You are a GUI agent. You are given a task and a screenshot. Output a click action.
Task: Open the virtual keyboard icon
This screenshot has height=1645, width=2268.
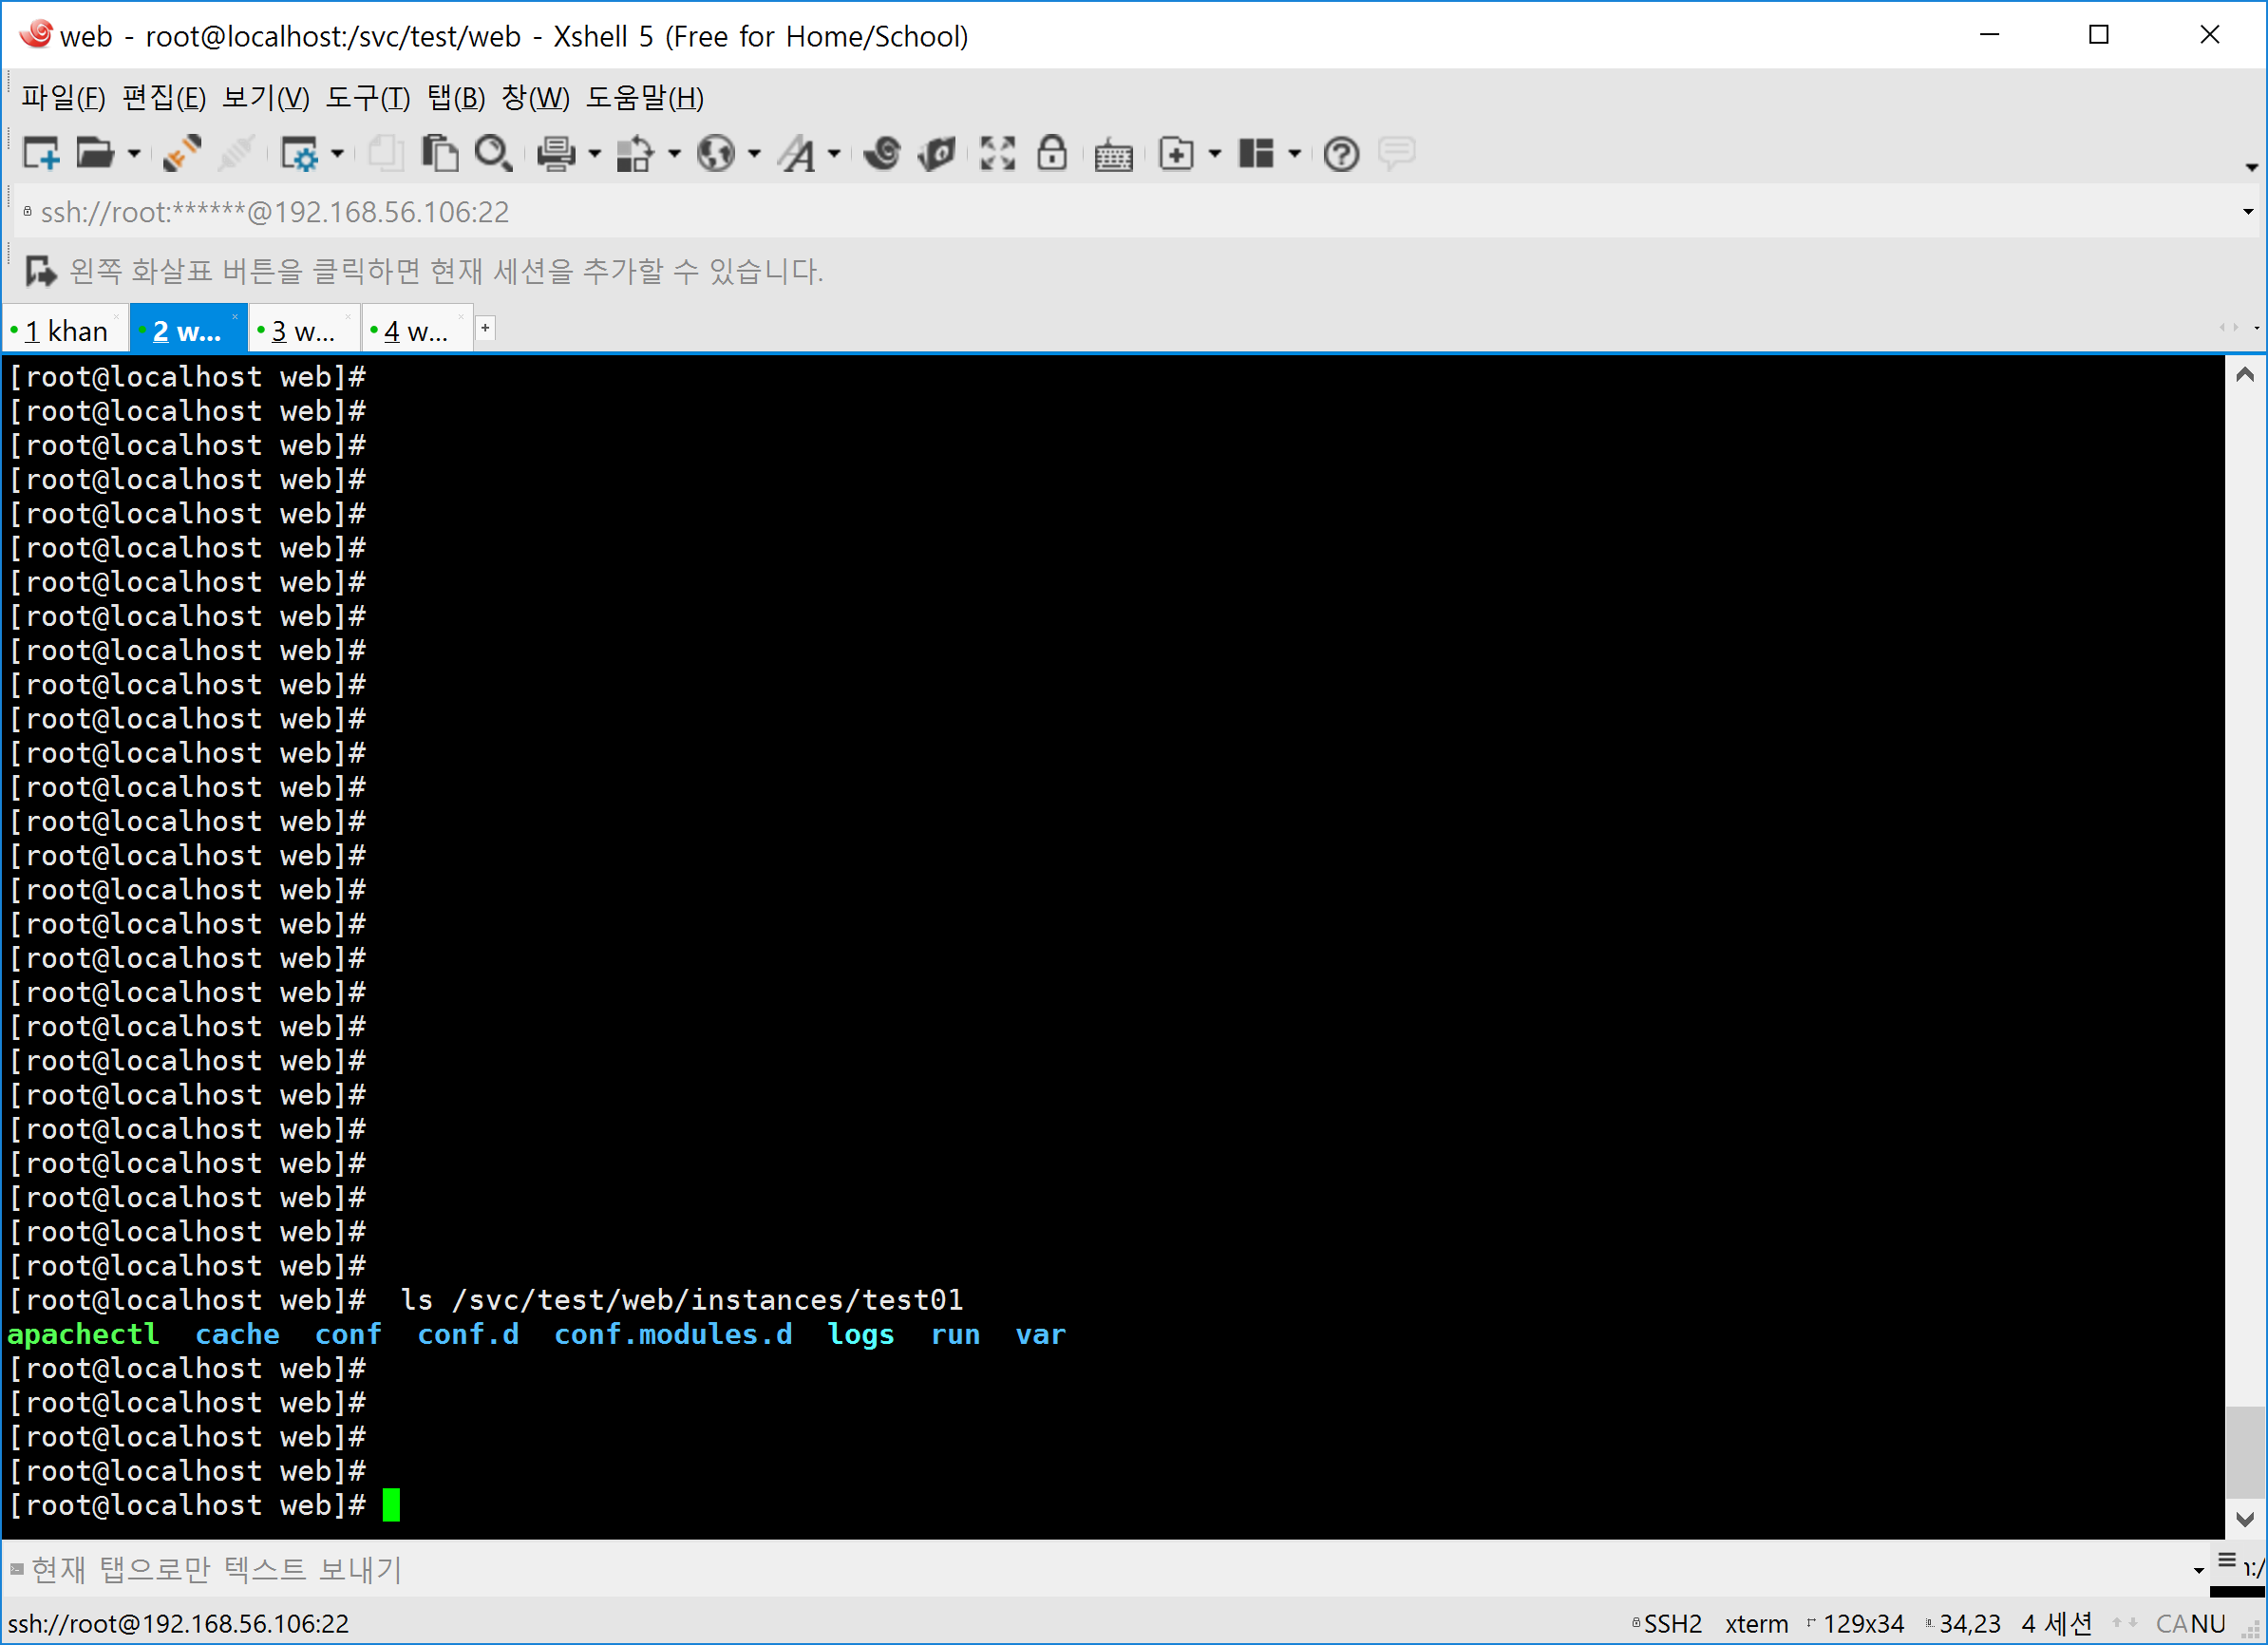[x=1113, y=155]
